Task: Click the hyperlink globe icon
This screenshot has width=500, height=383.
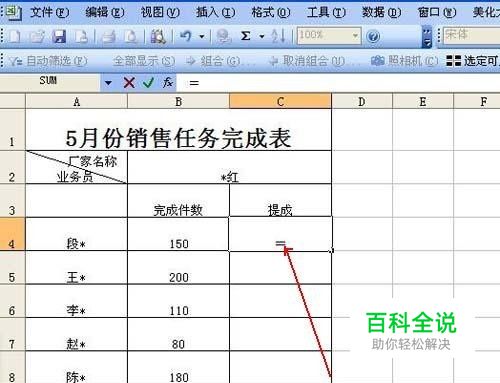Action: point(223,36)
